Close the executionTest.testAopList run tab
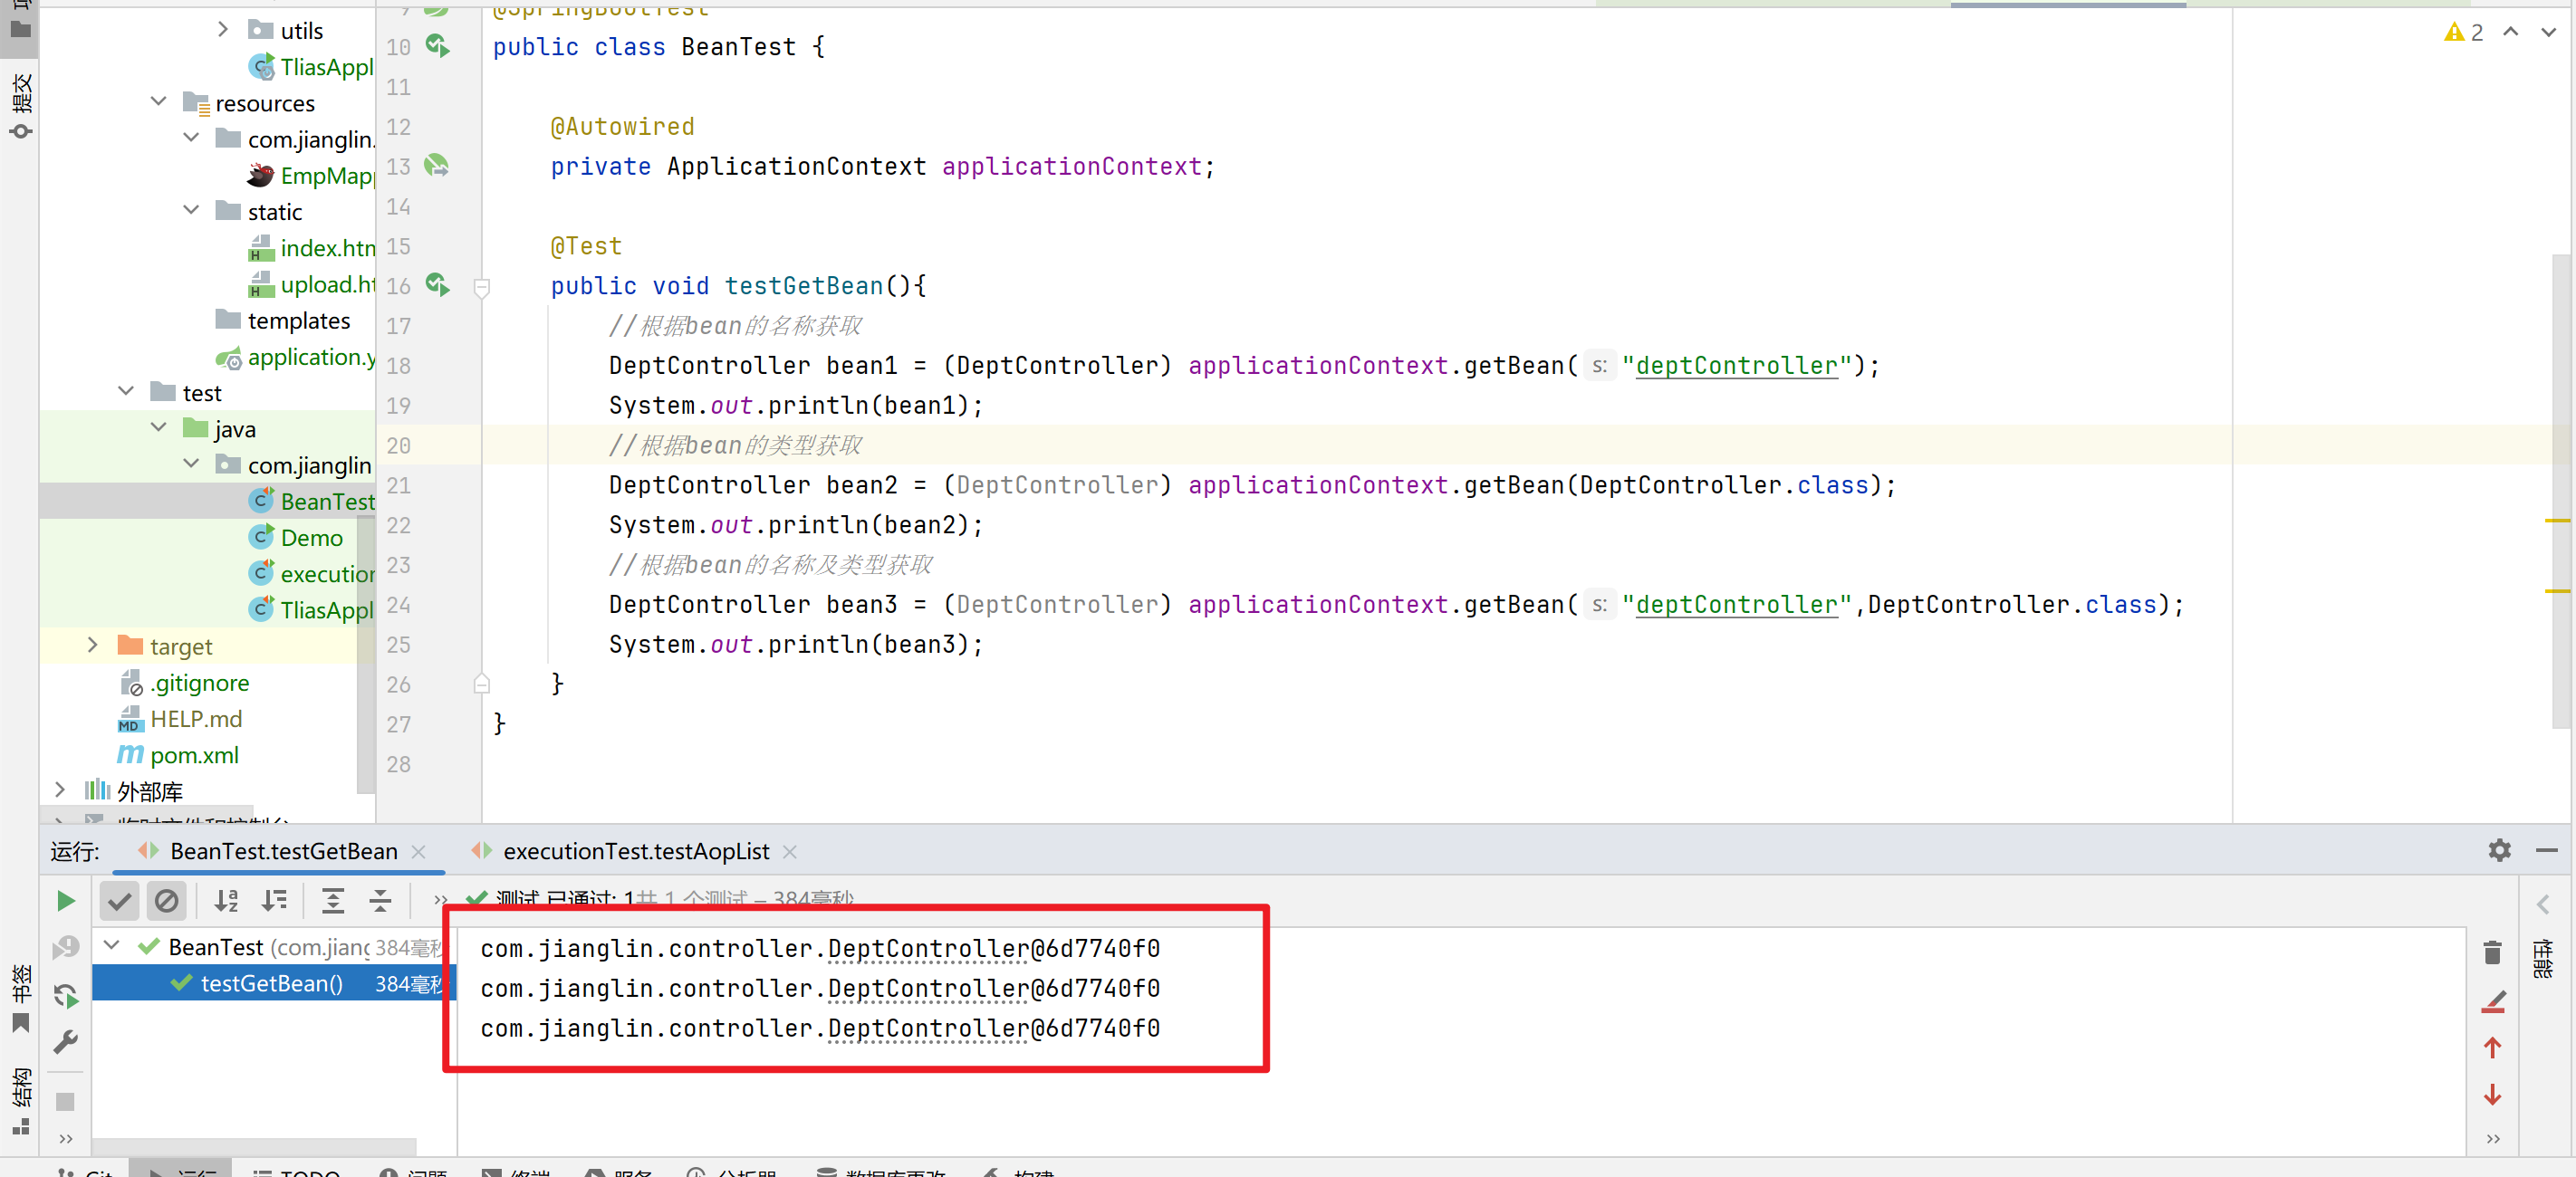Image resolution: width=2576 pixels, height=1177 pixels. click(790, 852)
